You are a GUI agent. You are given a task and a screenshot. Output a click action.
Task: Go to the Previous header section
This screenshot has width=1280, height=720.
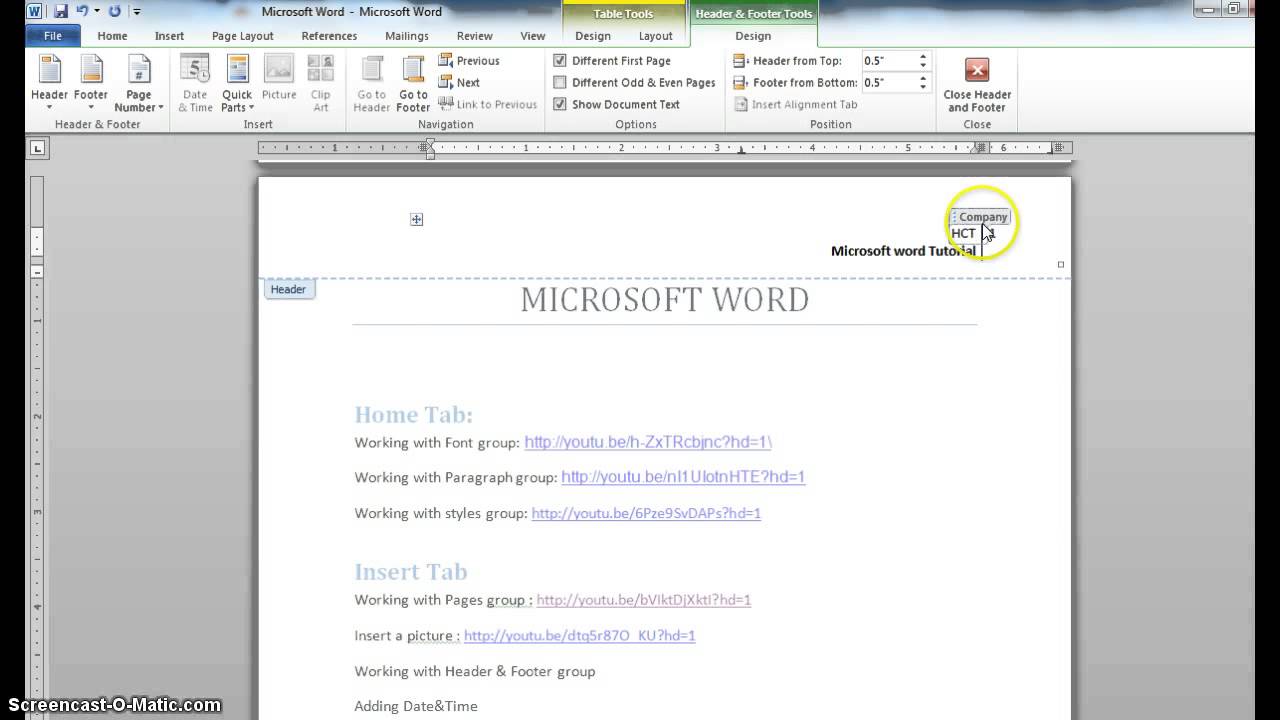coord(469,61)
